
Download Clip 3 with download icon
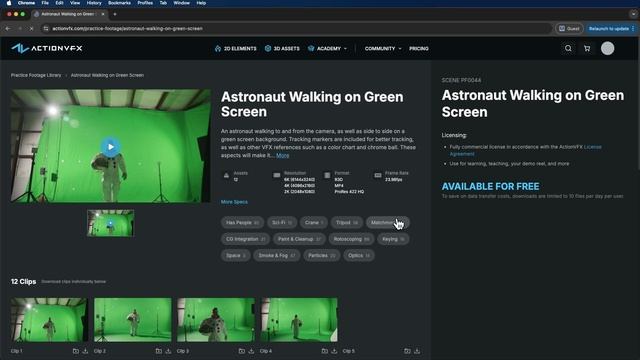(x=251, y=351)
